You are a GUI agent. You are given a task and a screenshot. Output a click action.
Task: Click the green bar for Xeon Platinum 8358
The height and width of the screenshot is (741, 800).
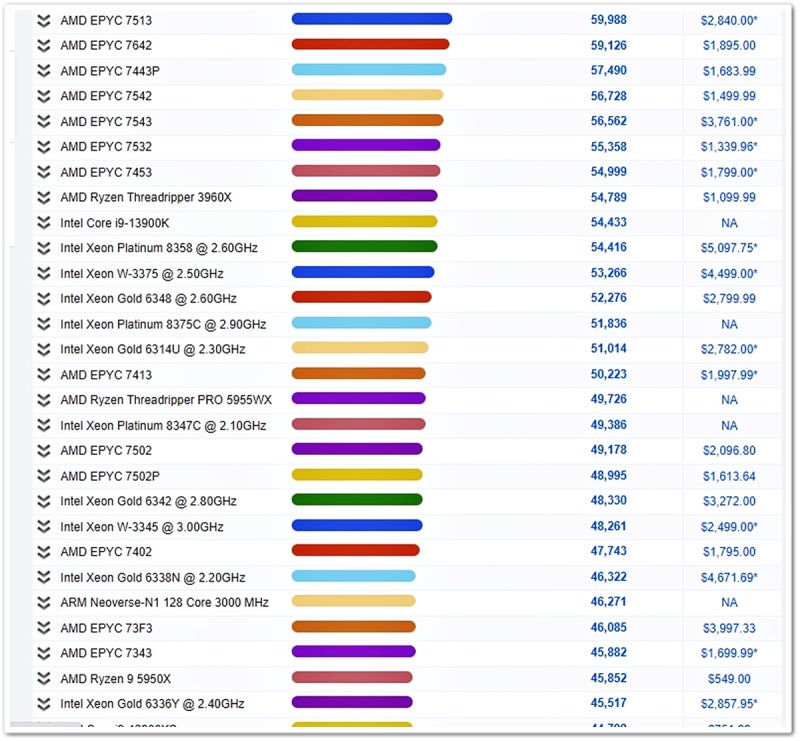pyautogui.click(x=364, y=247)
